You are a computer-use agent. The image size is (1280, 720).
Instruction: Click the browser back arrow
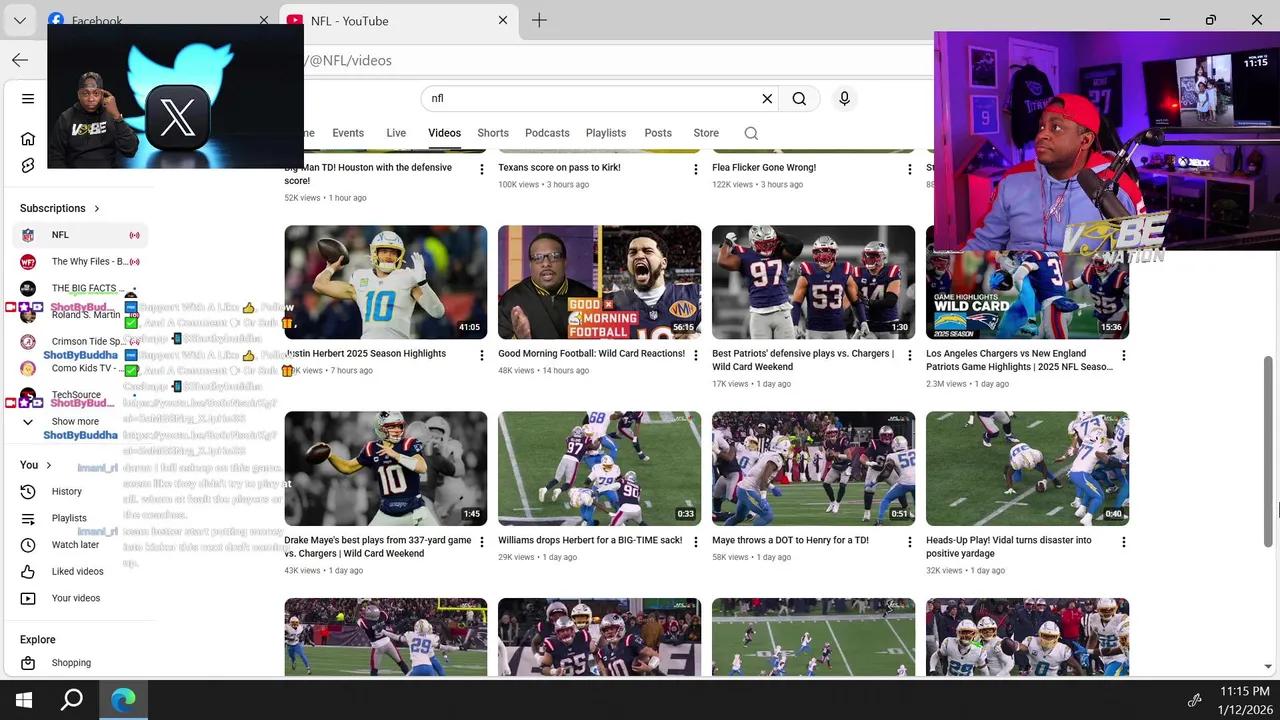tap(20, 60)
